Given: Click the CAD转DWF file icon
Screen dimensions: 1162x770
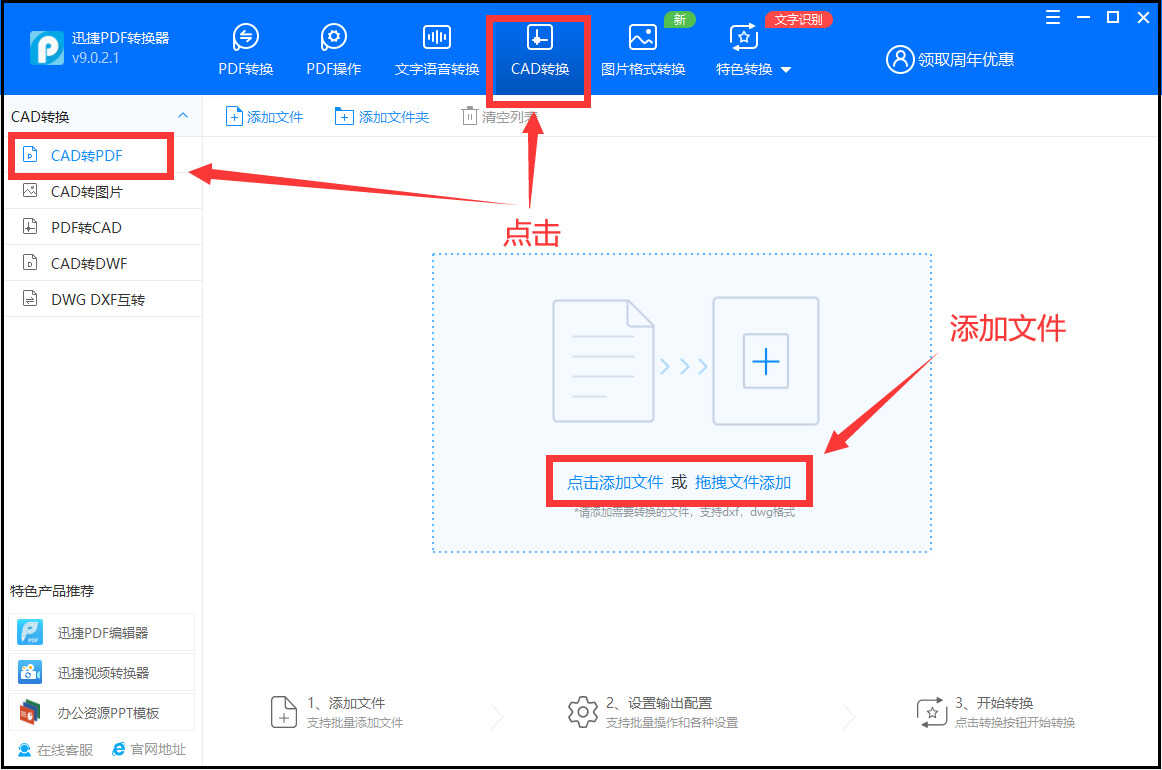Looking at the screenshot, I should point(30,262).
